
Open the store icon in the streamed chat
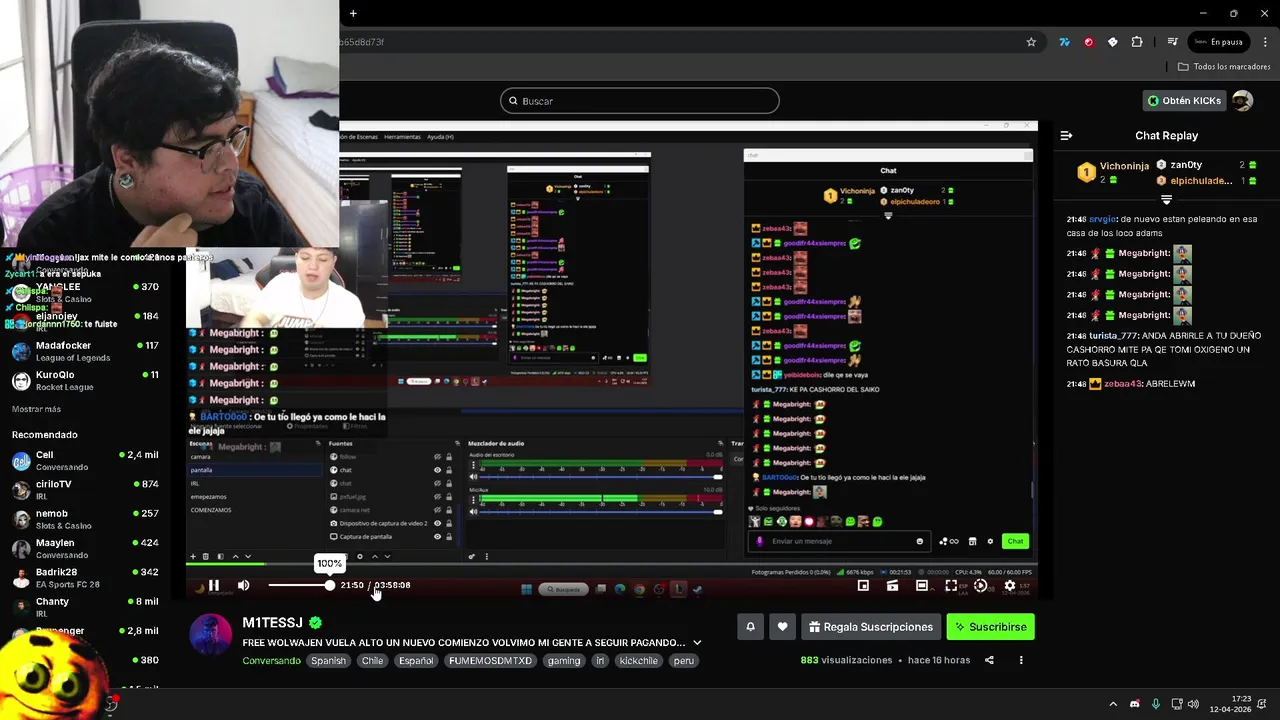(x=972, y=542)
